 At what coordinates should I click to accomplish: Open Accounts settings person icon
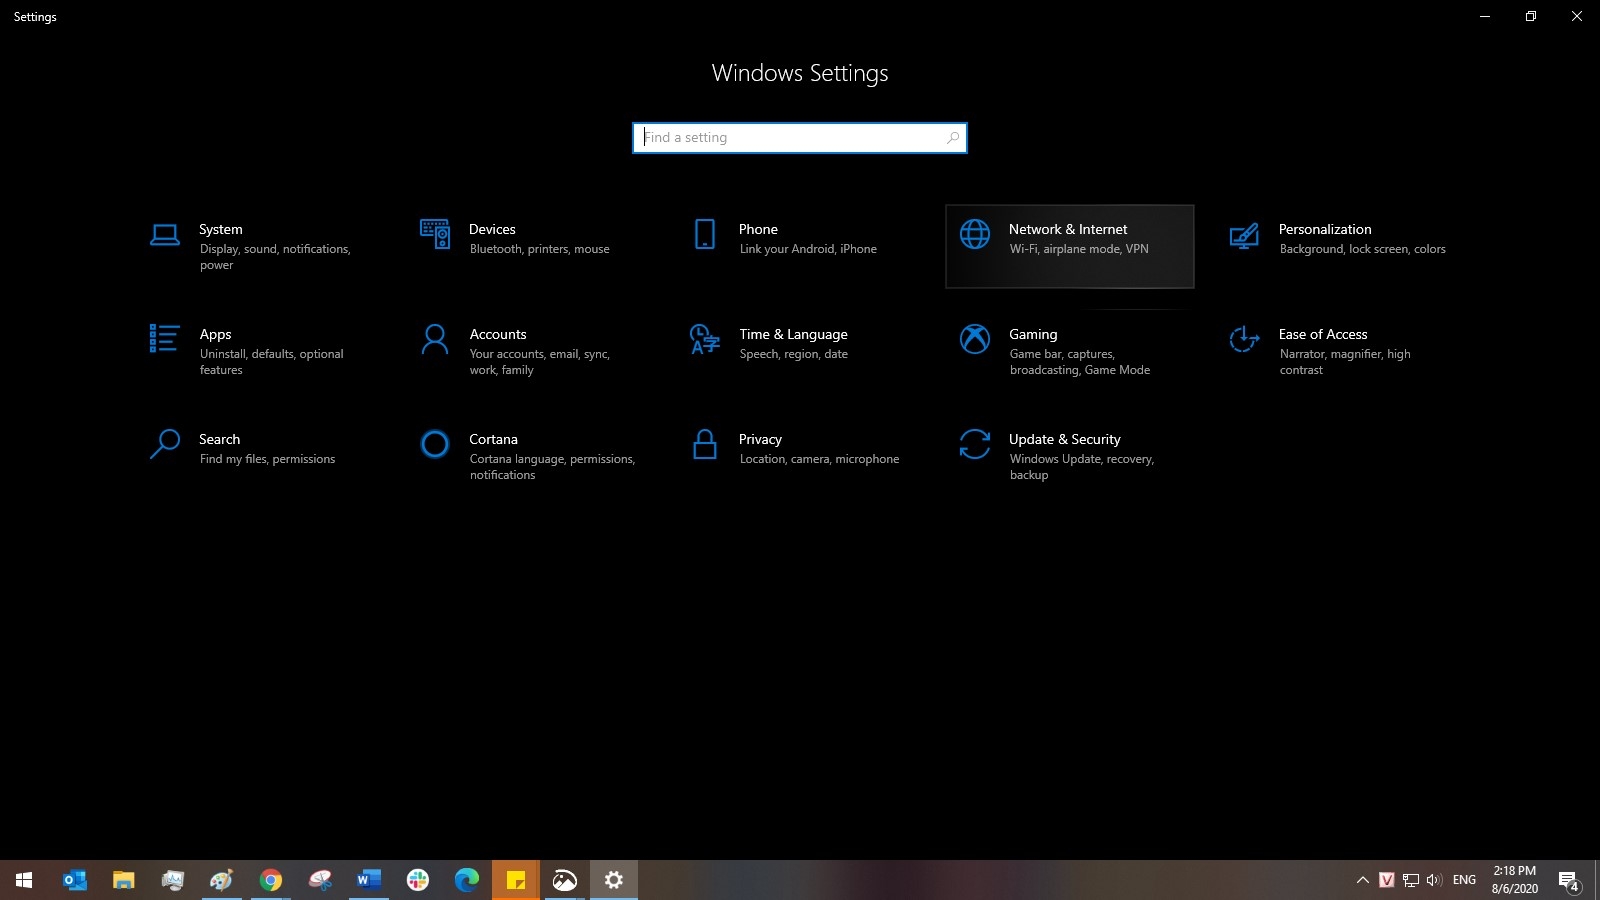pos(435,339)
